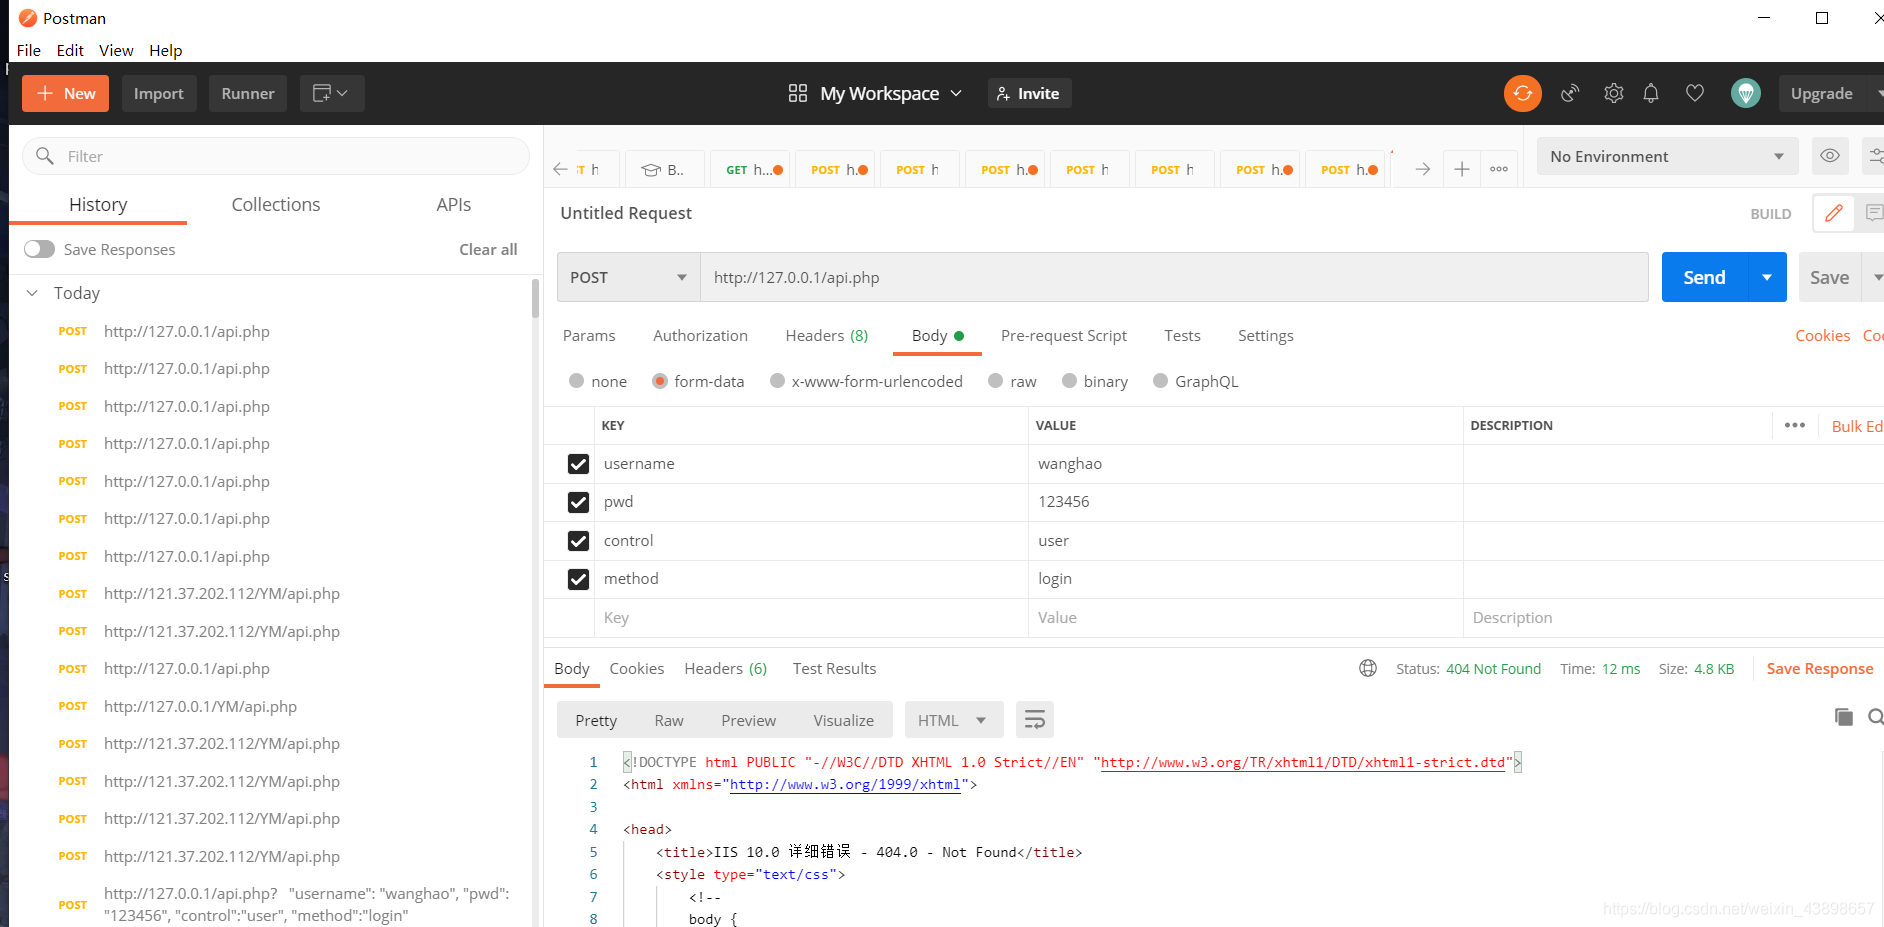Uncheck the pwd row checkbox
Image resolution: width=1884 pixels, height=927 pixels.
(x=578, y=502)
